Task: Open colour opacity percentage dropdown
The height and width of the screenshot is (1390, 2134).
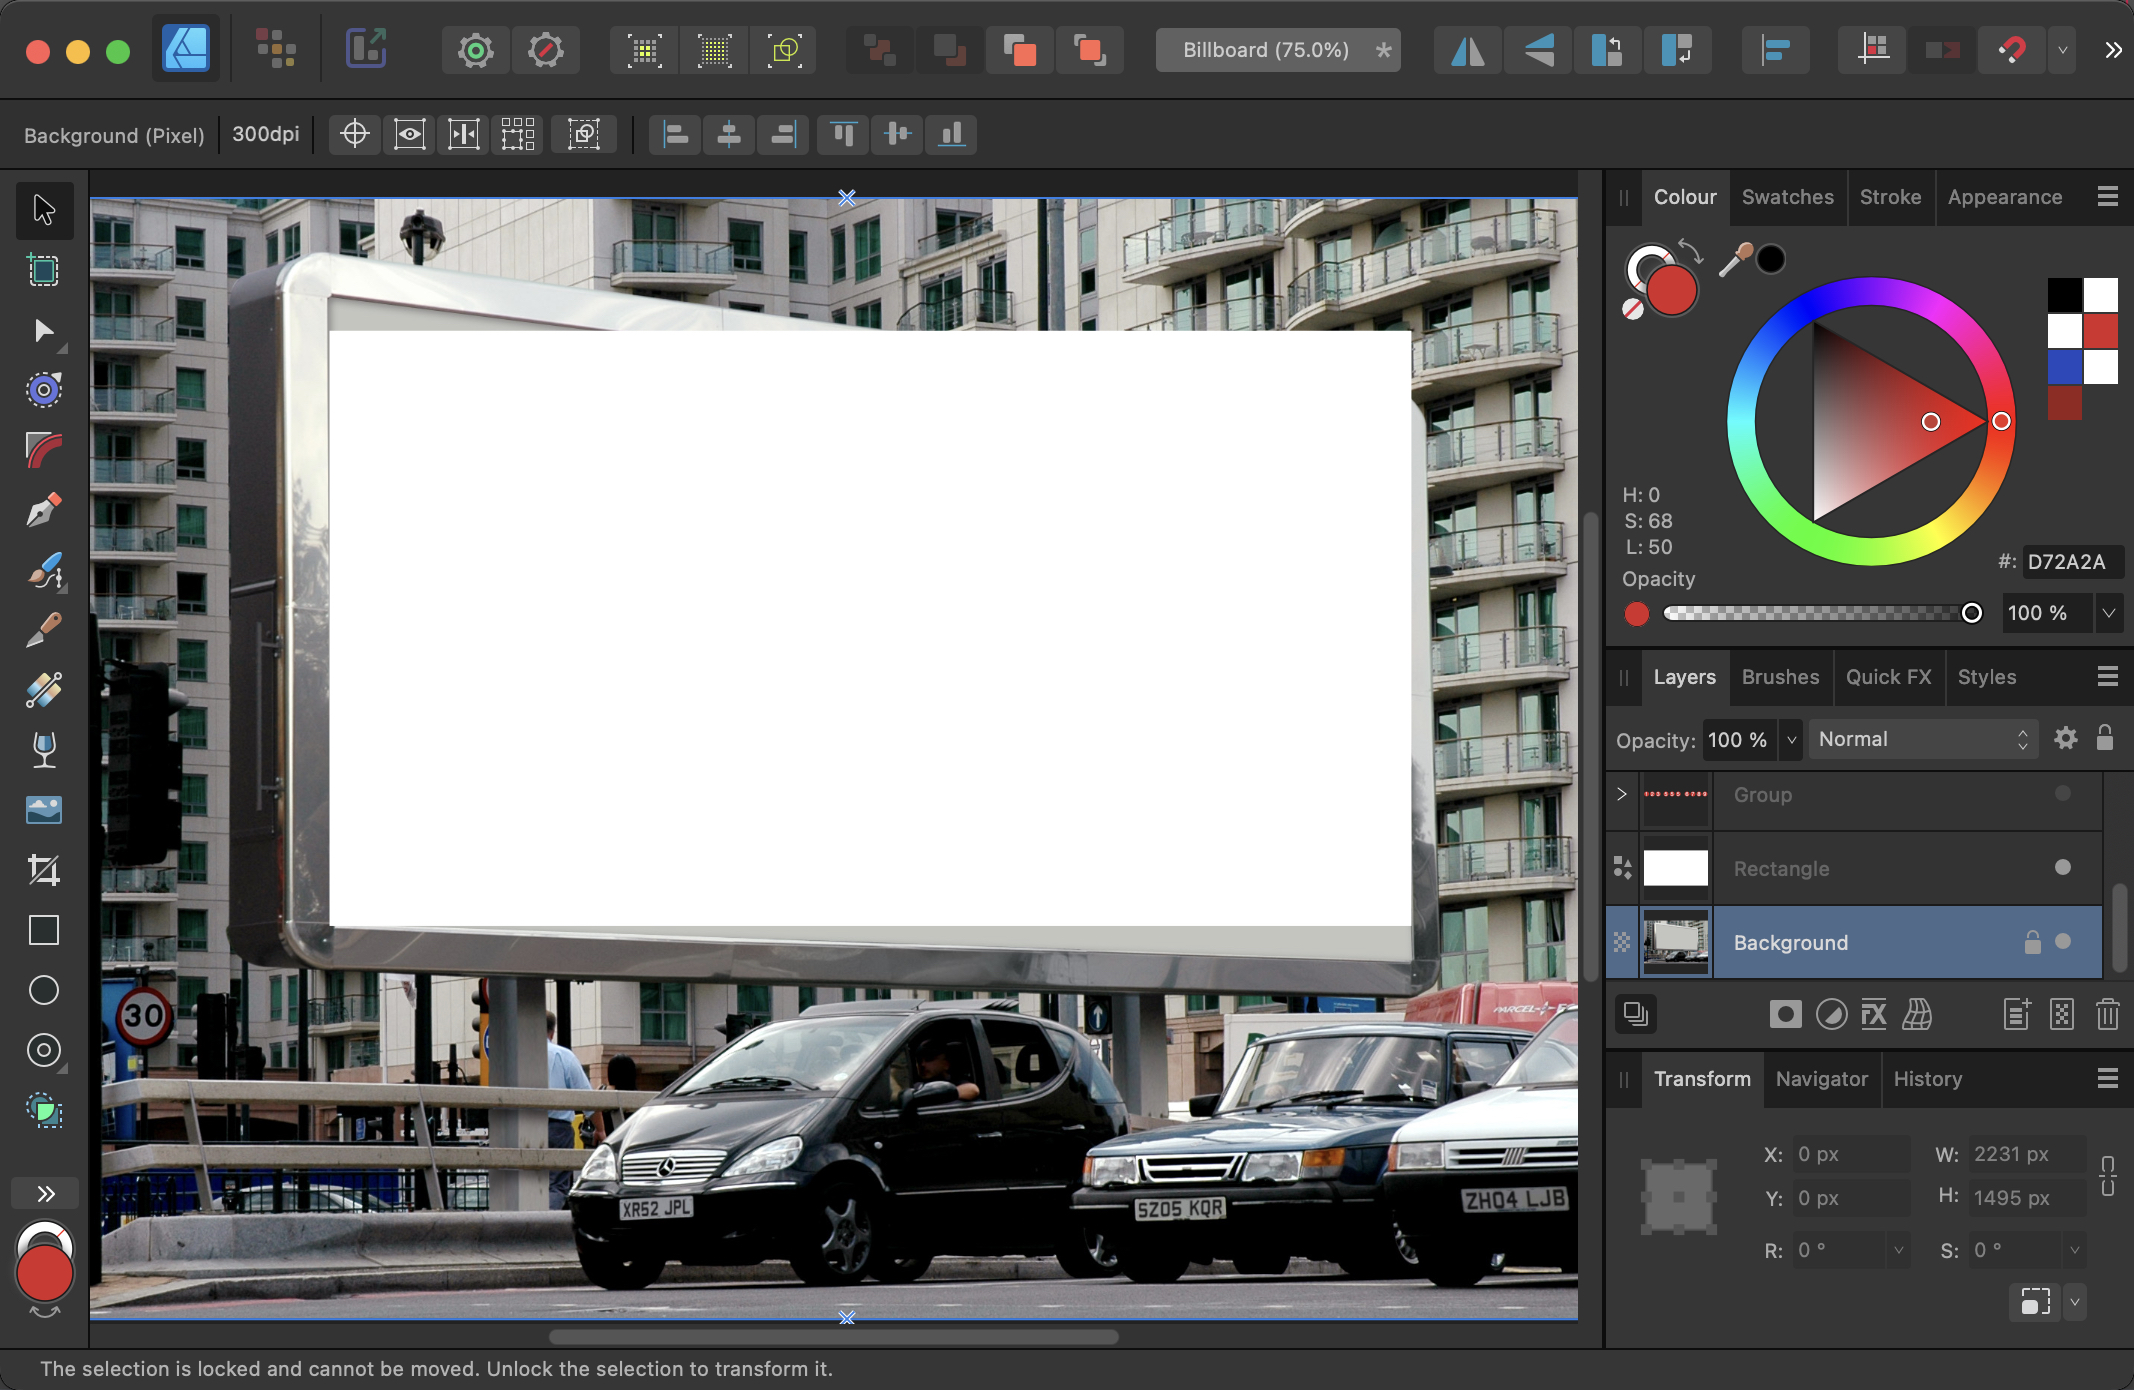Action: tap(2108, 613)
